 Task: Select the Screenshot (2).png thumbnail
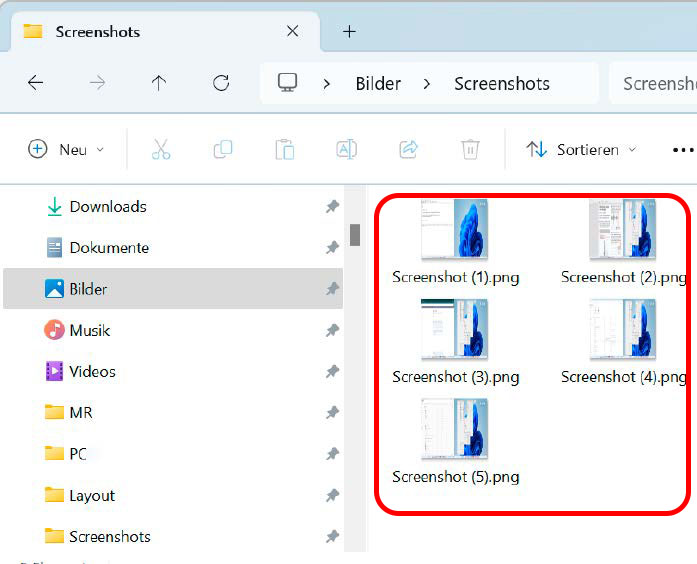pyautogui.click(x=622, y=229)
